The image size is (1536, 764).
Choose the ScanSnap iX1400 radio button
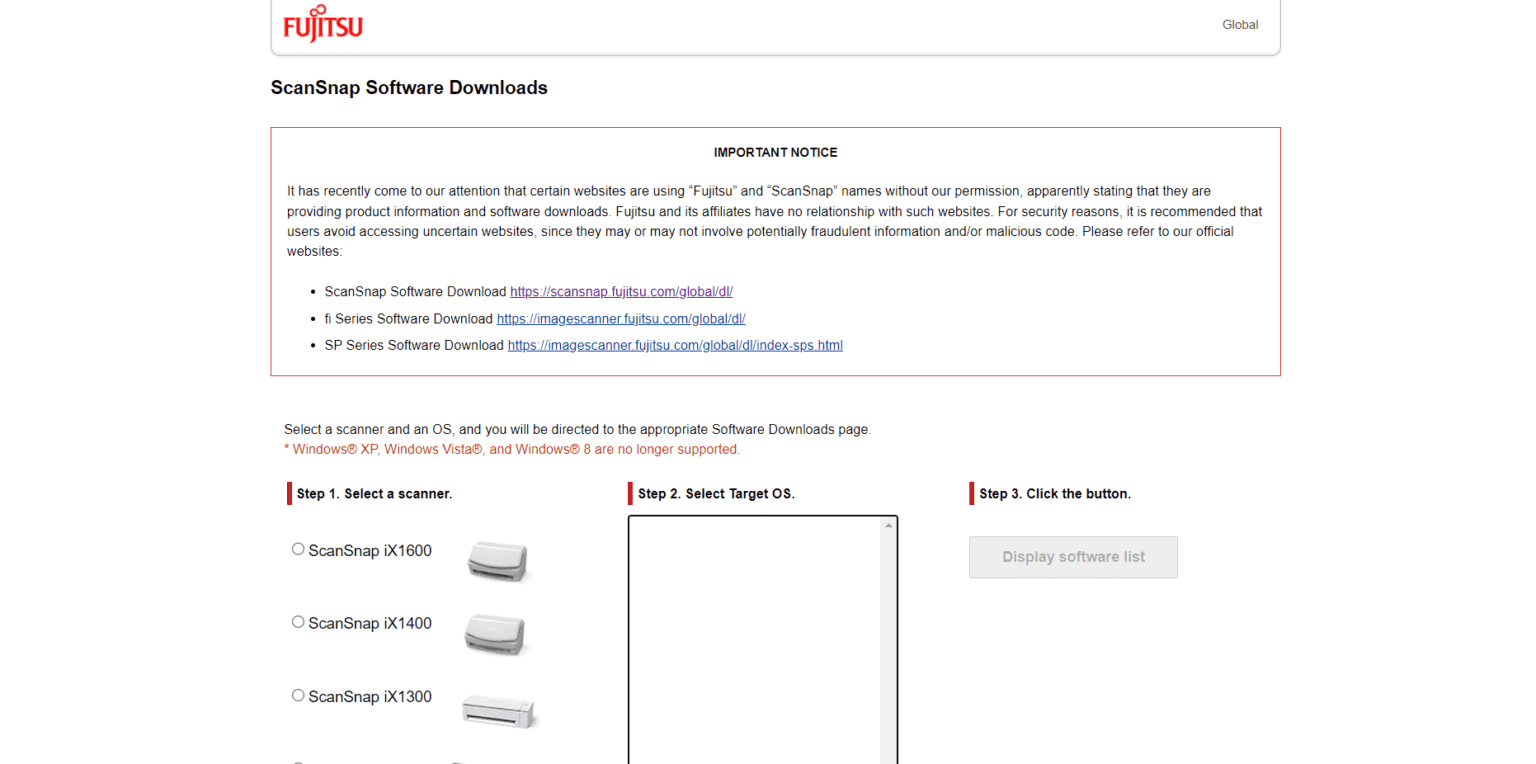(298, 622)
